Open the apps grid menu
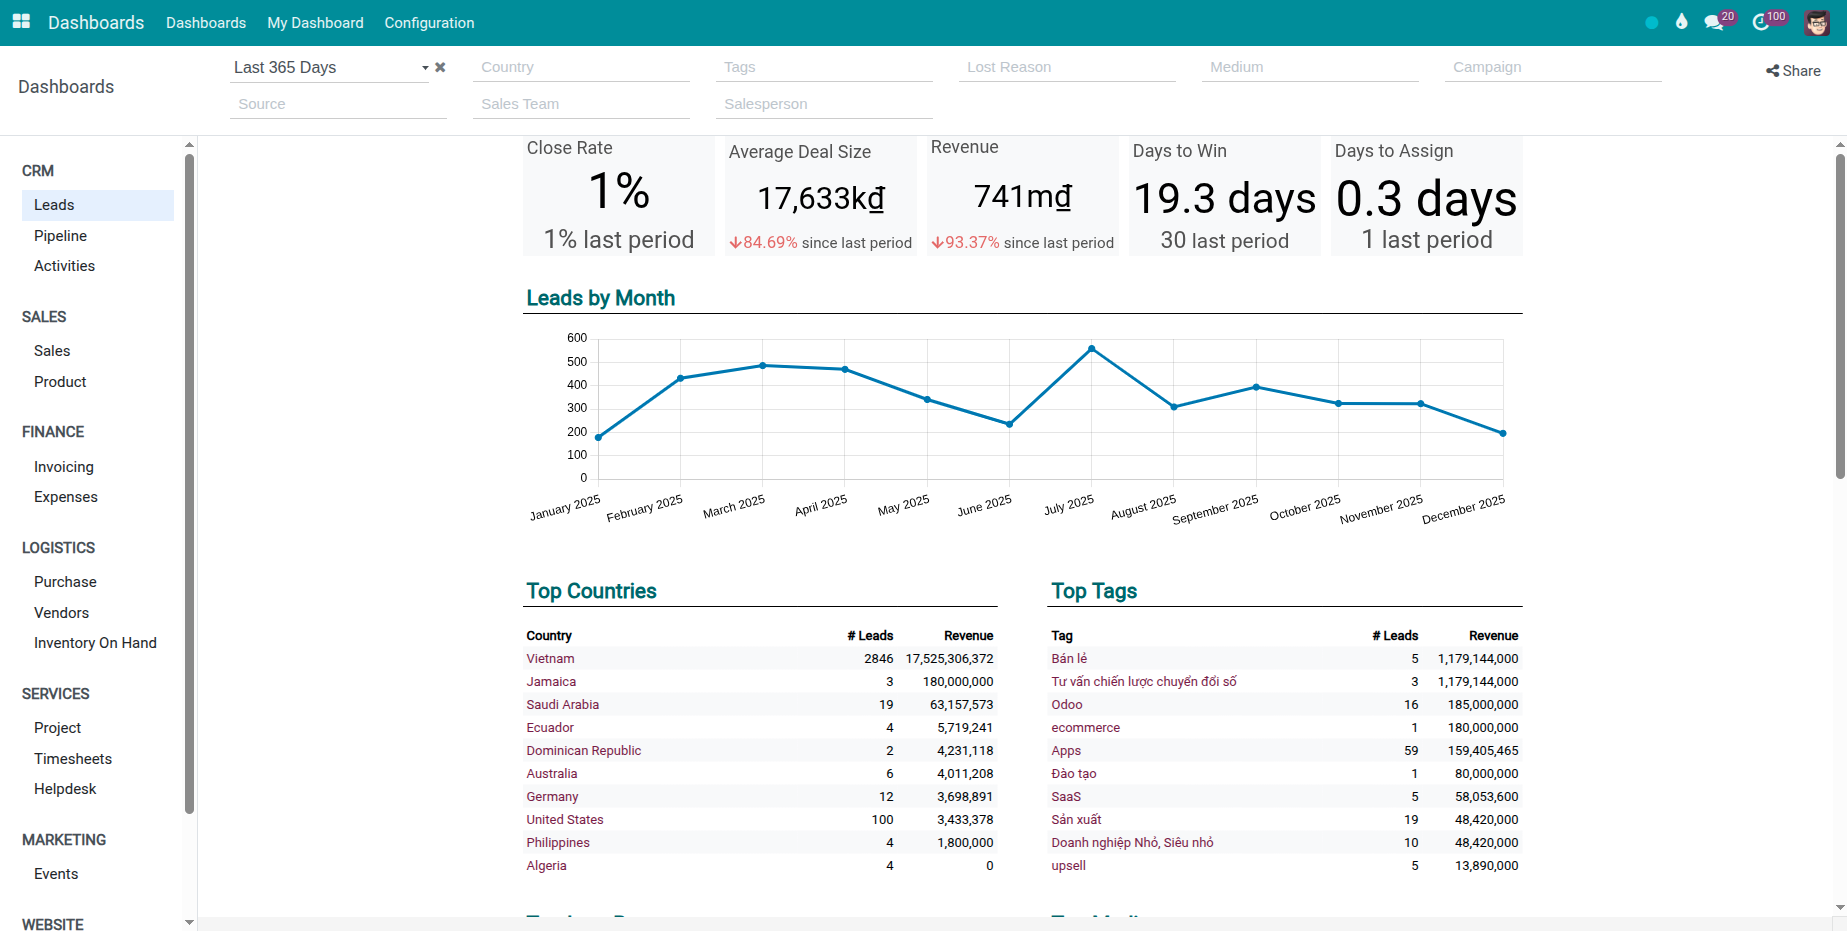The height and width of the screenshot is (931, 1847). [20, 22]
